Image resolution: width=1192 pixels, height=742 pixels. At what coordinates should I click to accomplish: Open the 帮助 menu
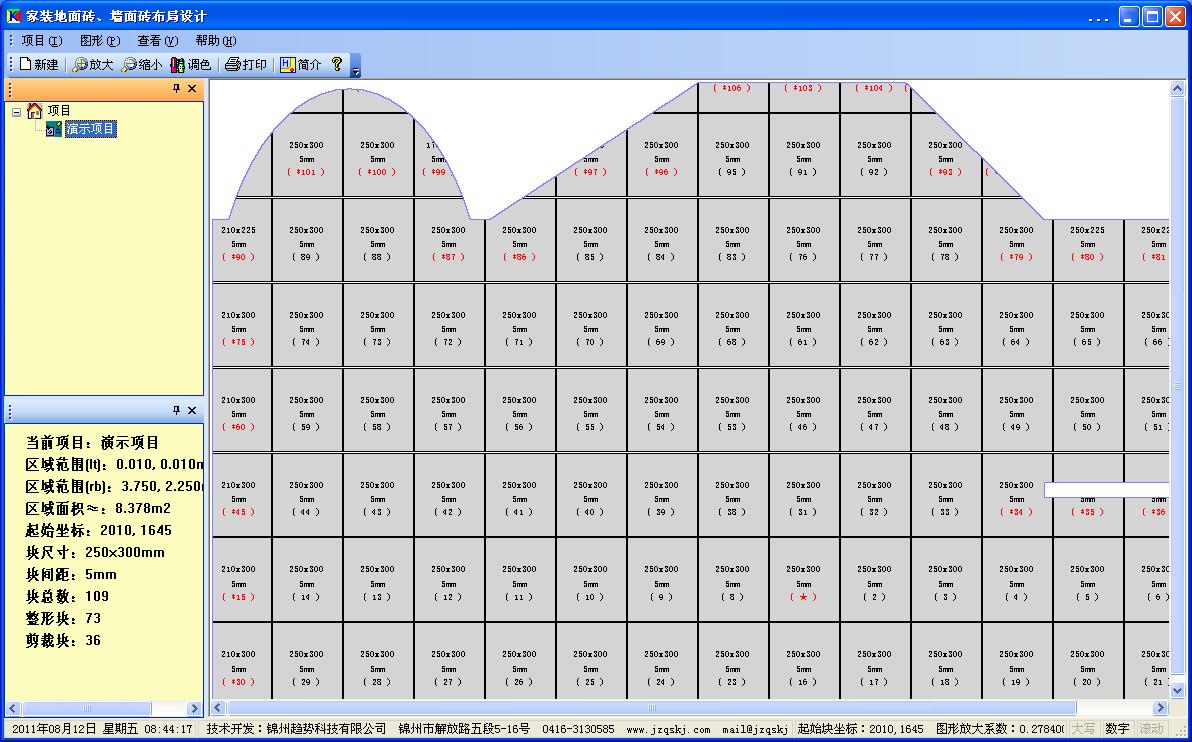[215, 41]
